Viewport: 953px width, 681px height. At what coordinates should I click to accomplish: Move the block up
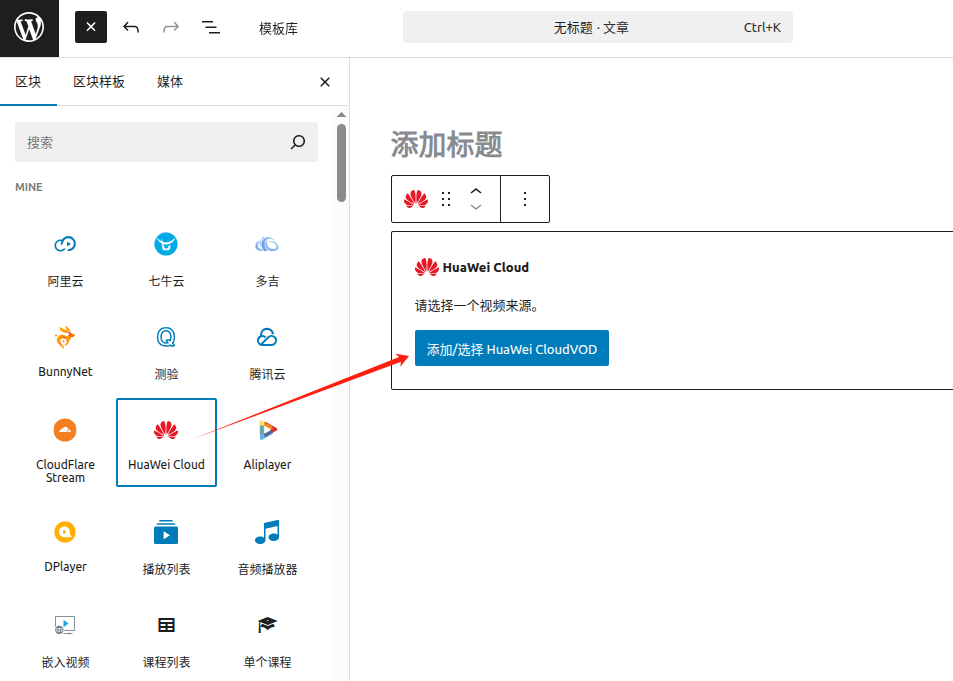(x=476, y=191)
